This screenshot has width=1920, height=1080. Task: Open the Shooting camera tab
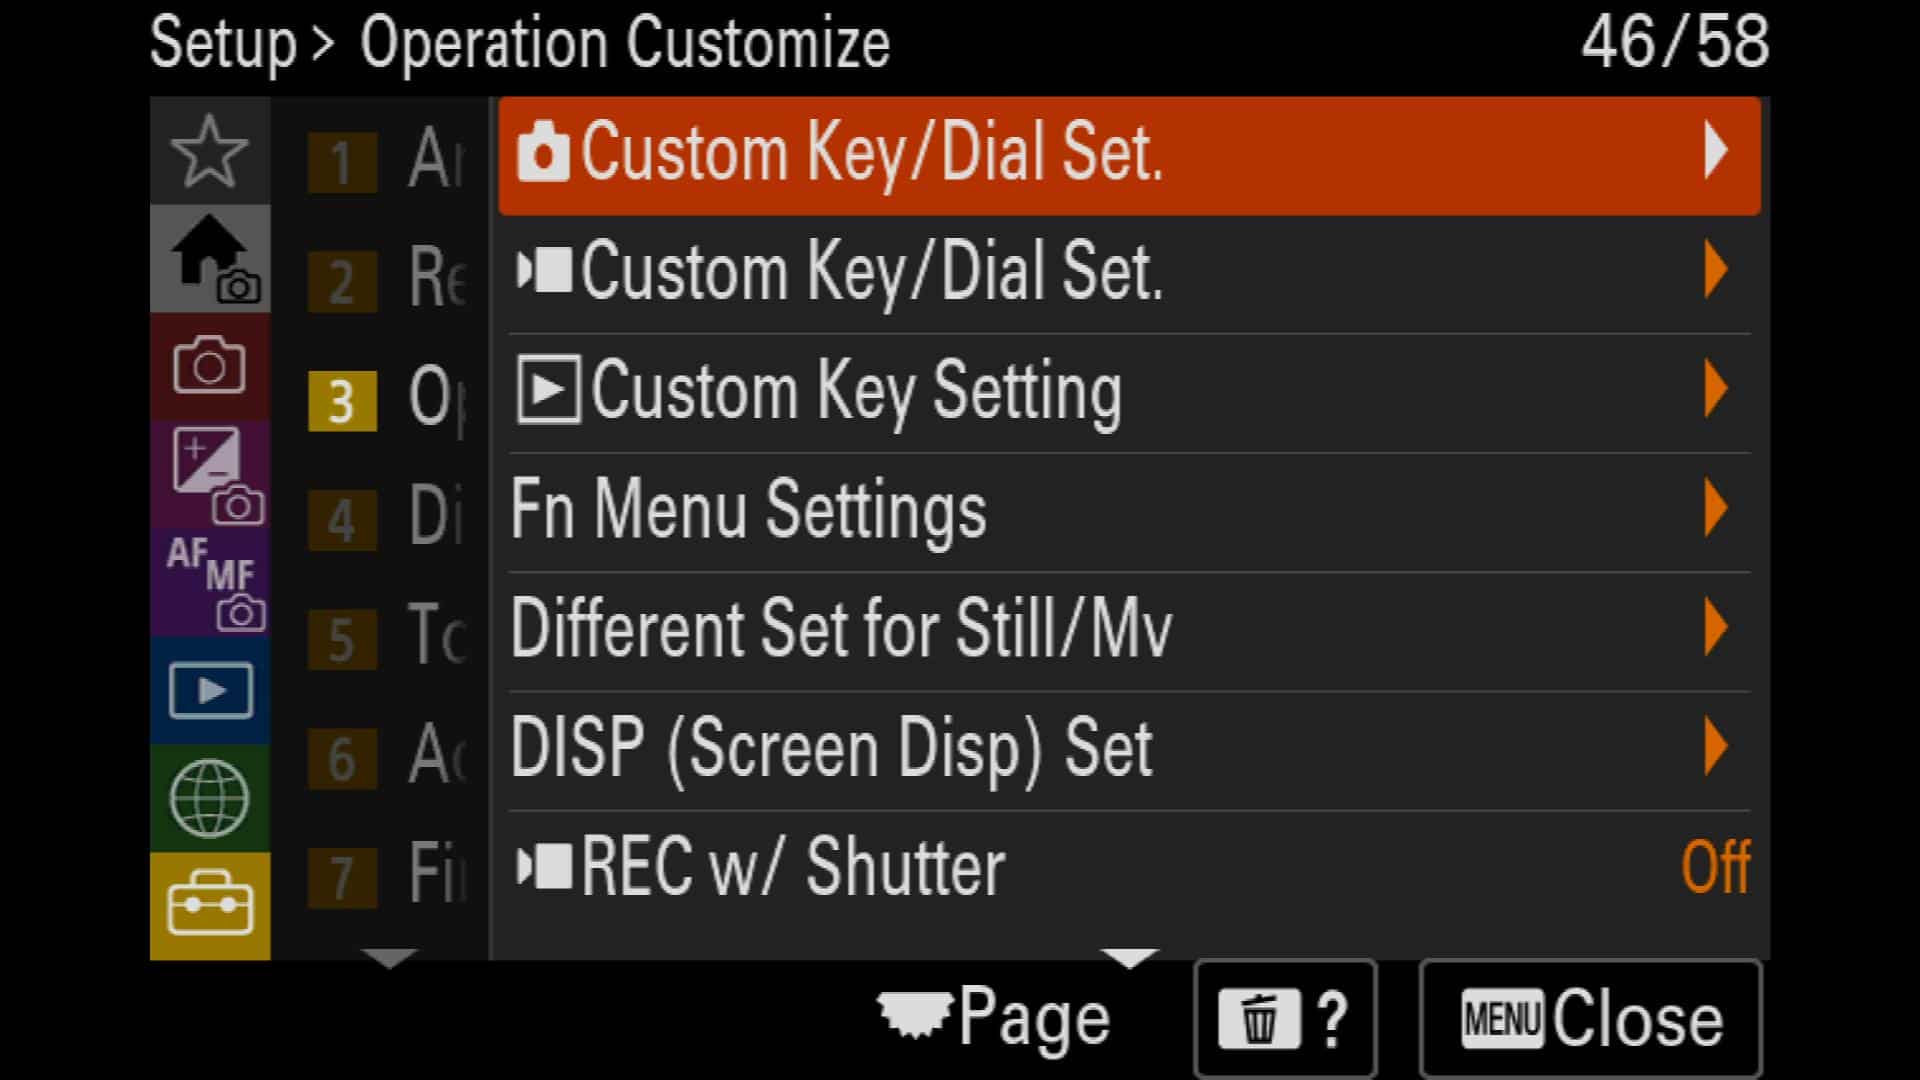pyautogui.click(x=209, y=366)
